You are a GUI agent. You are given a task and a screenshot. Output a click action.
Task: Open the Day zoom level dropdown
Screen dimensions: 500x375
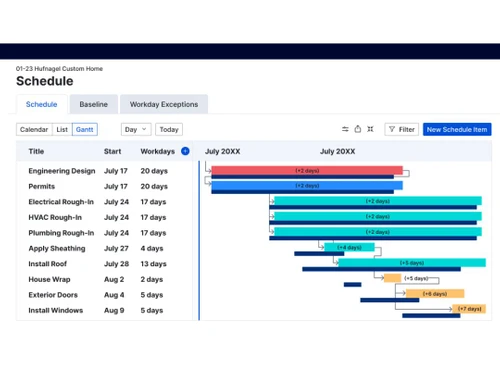[136, 129]
